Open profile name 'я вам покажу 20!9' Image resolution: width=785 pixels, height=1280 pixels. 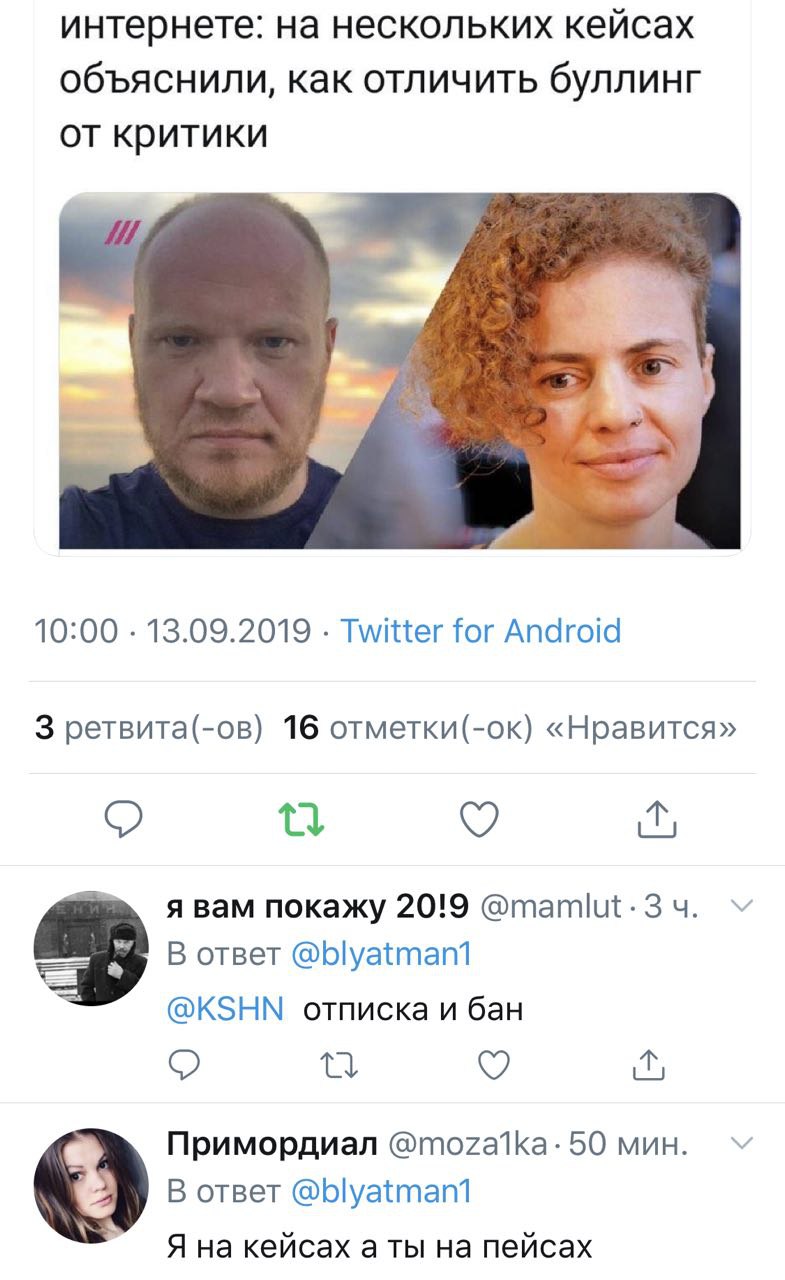coord(319,907)
